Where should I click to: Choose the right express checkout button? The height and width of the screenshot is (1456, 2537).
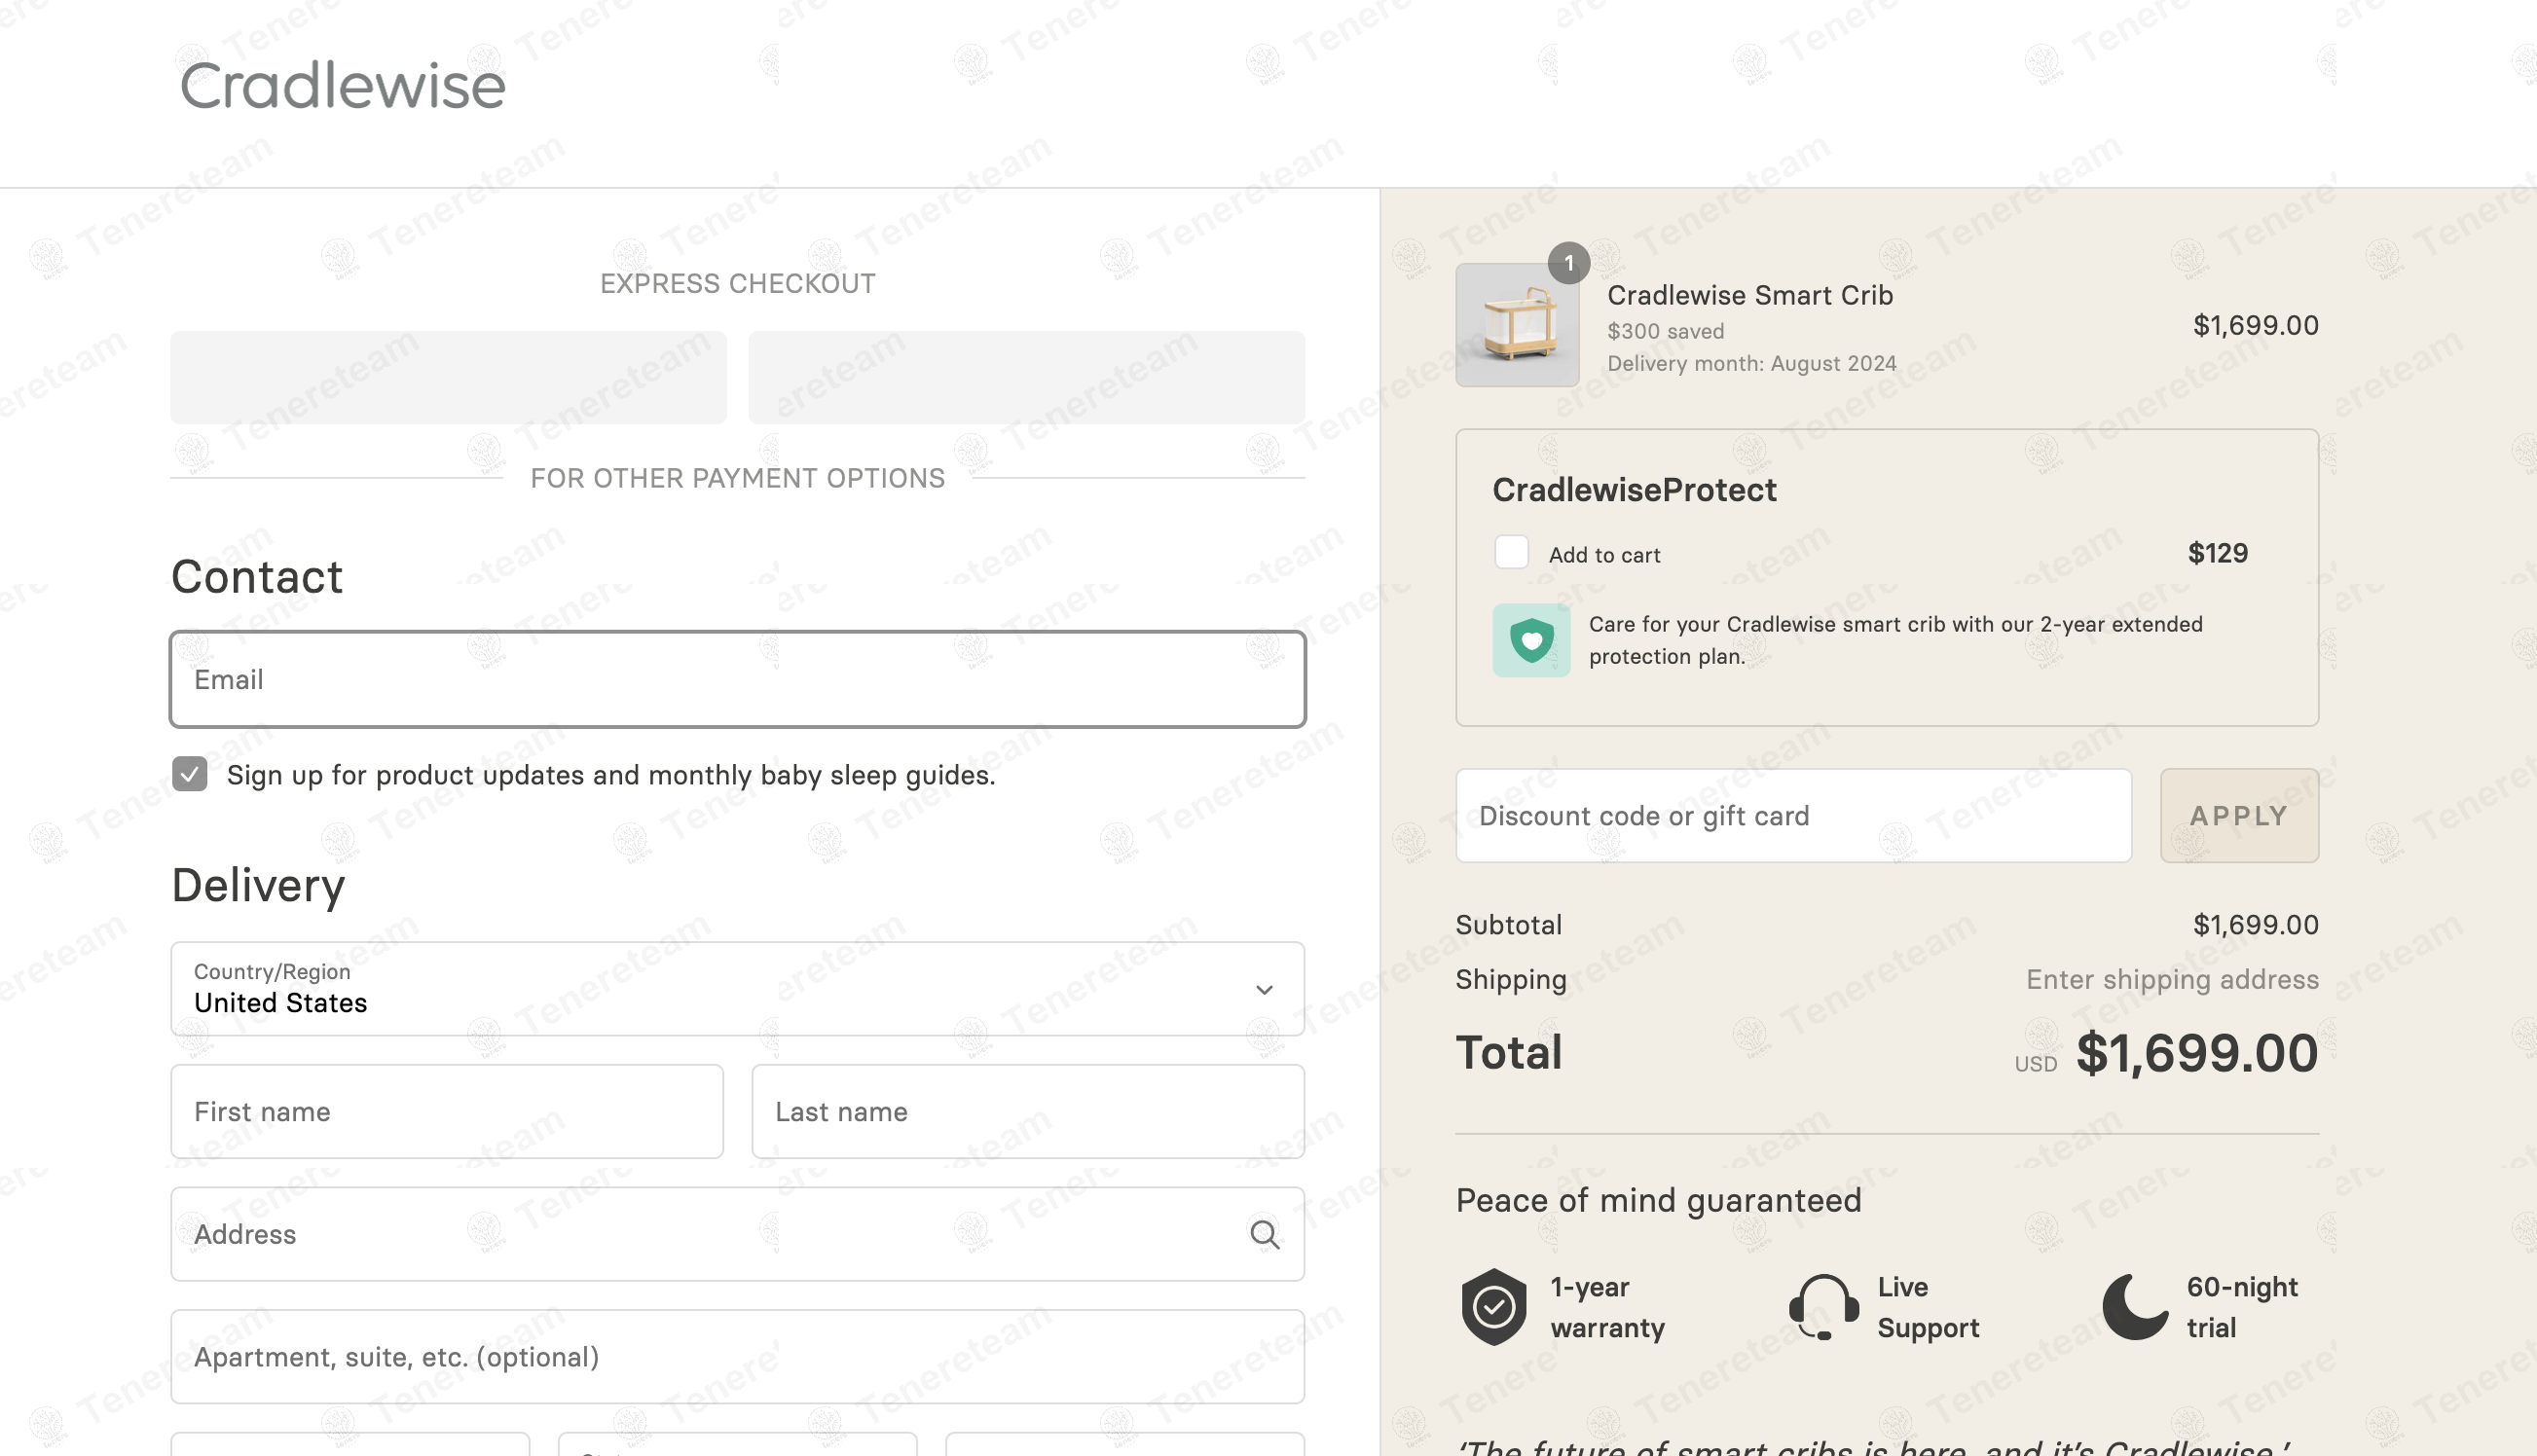tap(1027, 378)
